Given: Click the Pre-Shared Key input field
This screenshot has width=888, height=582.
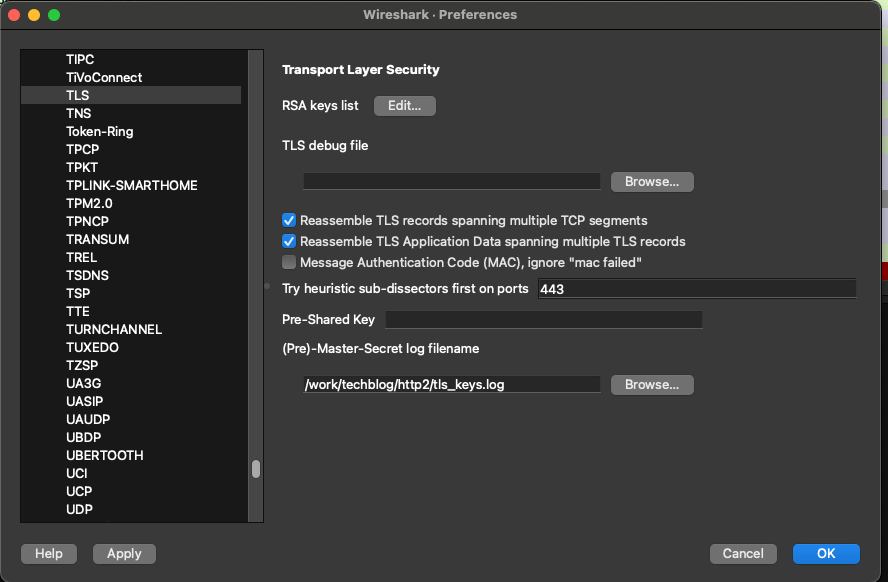Looking at the screenshot, I should pyautogui.click(x=544, y=320).
